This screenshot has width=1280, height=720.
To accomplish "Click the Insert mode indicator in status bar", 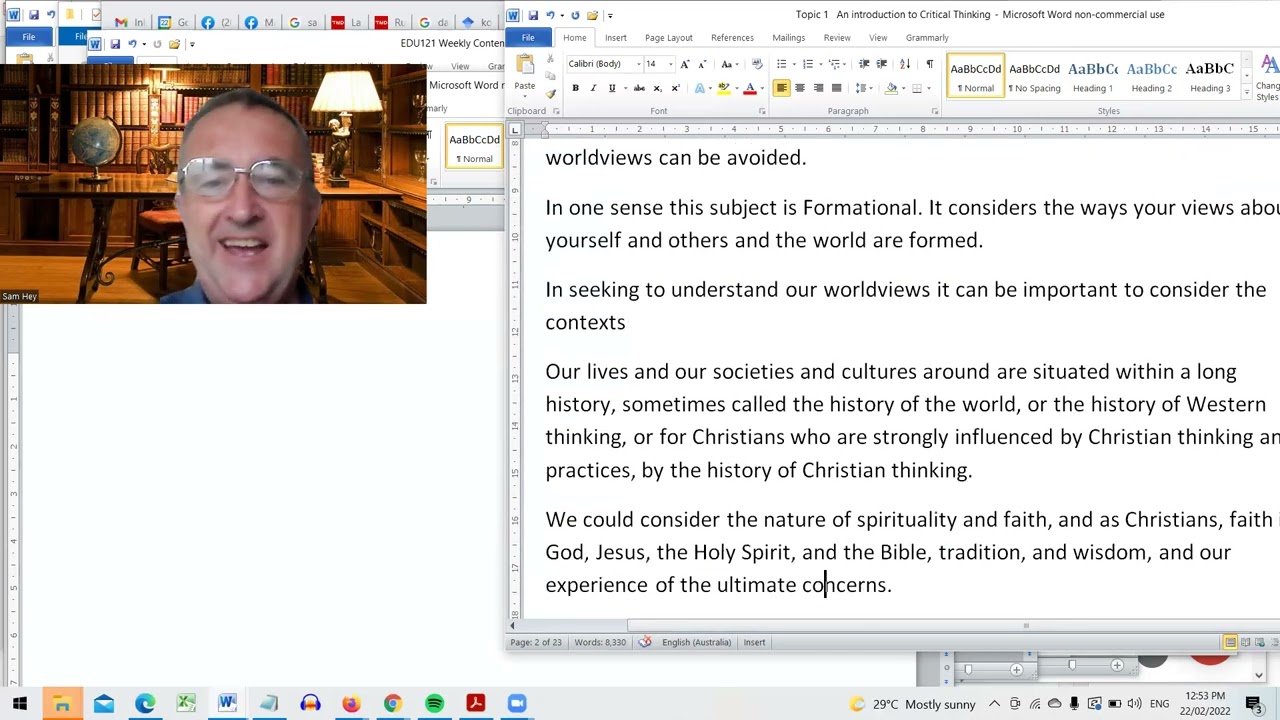I will (x=754, y=642).
